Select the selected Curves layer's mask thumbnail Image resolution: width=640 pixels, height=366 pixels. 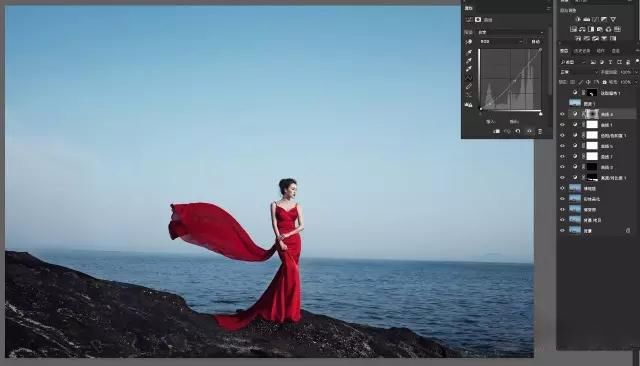[x=592, y=114]
